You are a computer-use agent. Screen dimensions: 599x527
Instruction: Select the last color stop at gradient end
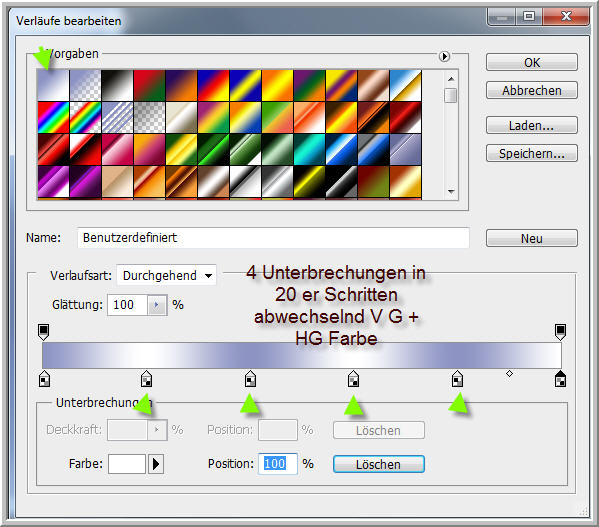[x=560, y=378]
